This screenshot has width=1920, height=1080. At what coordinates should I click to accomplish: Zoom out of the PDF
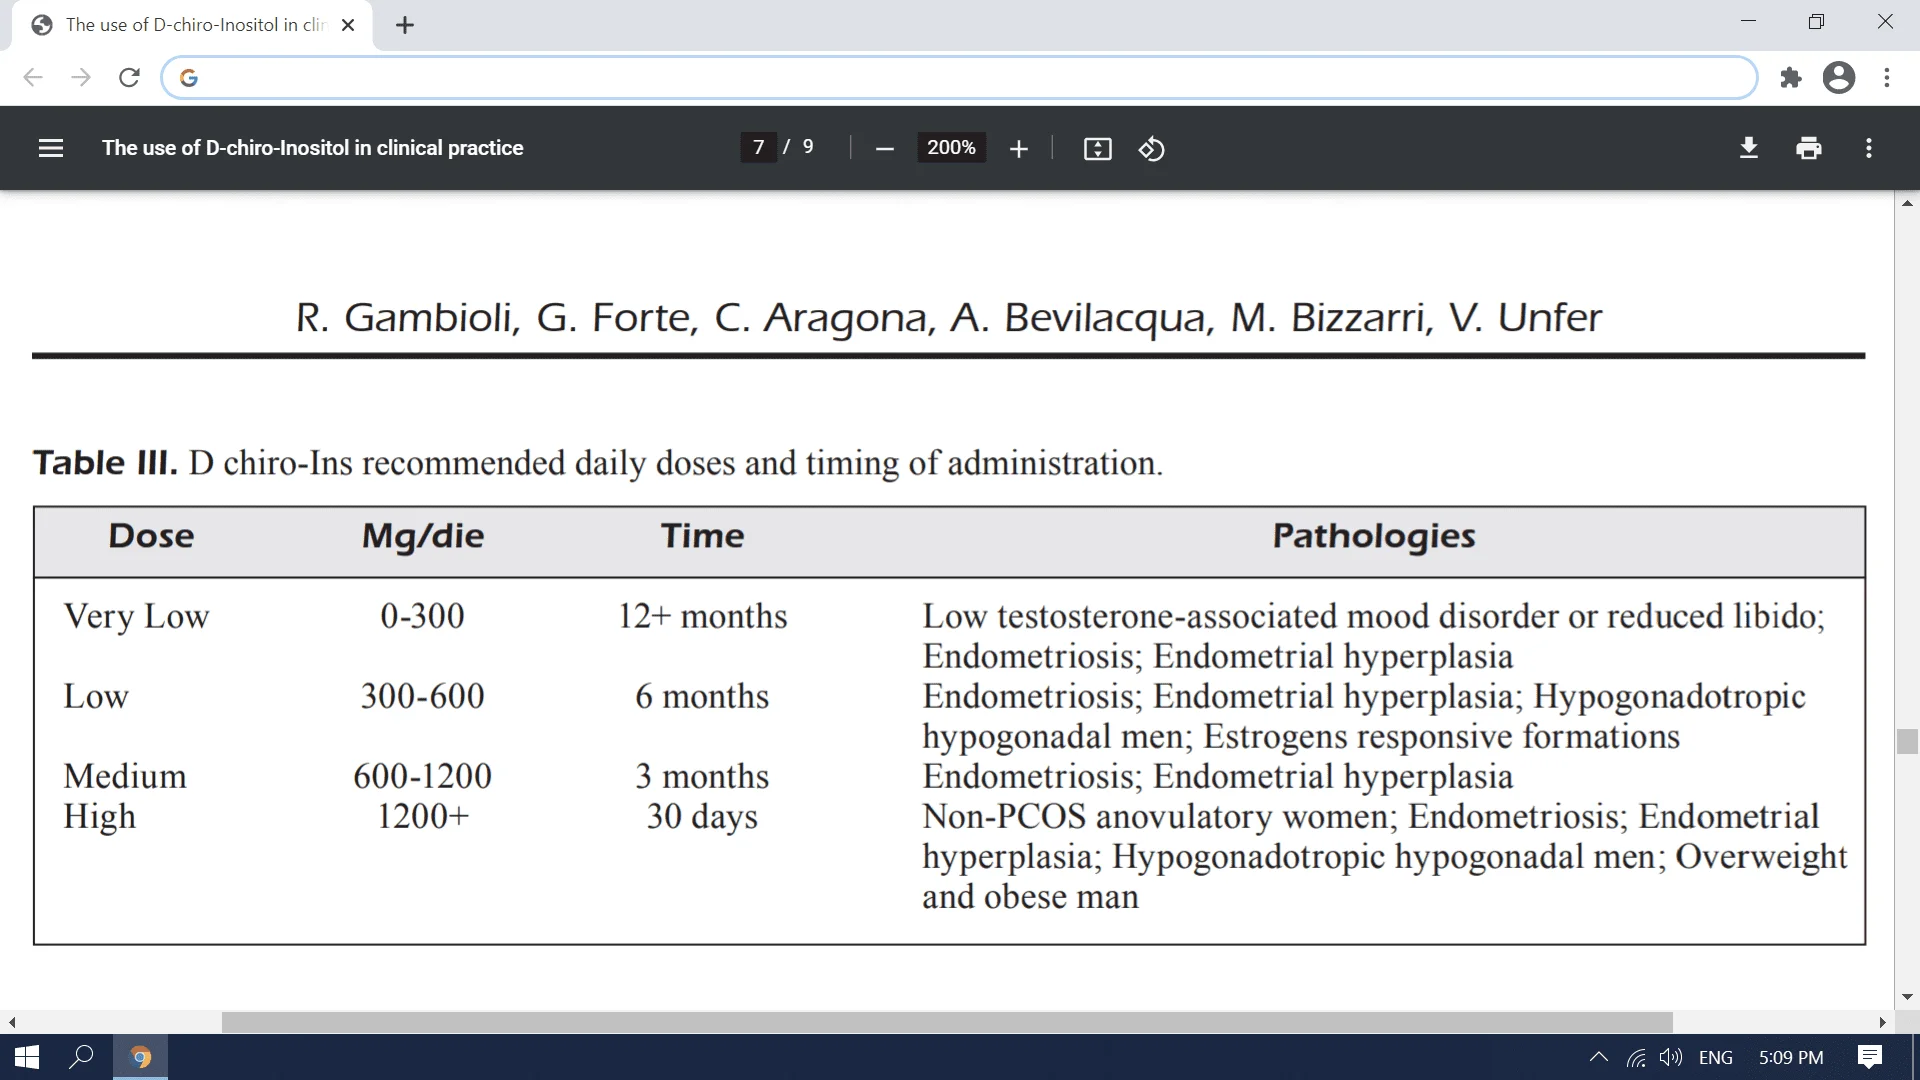coord(884,149)
